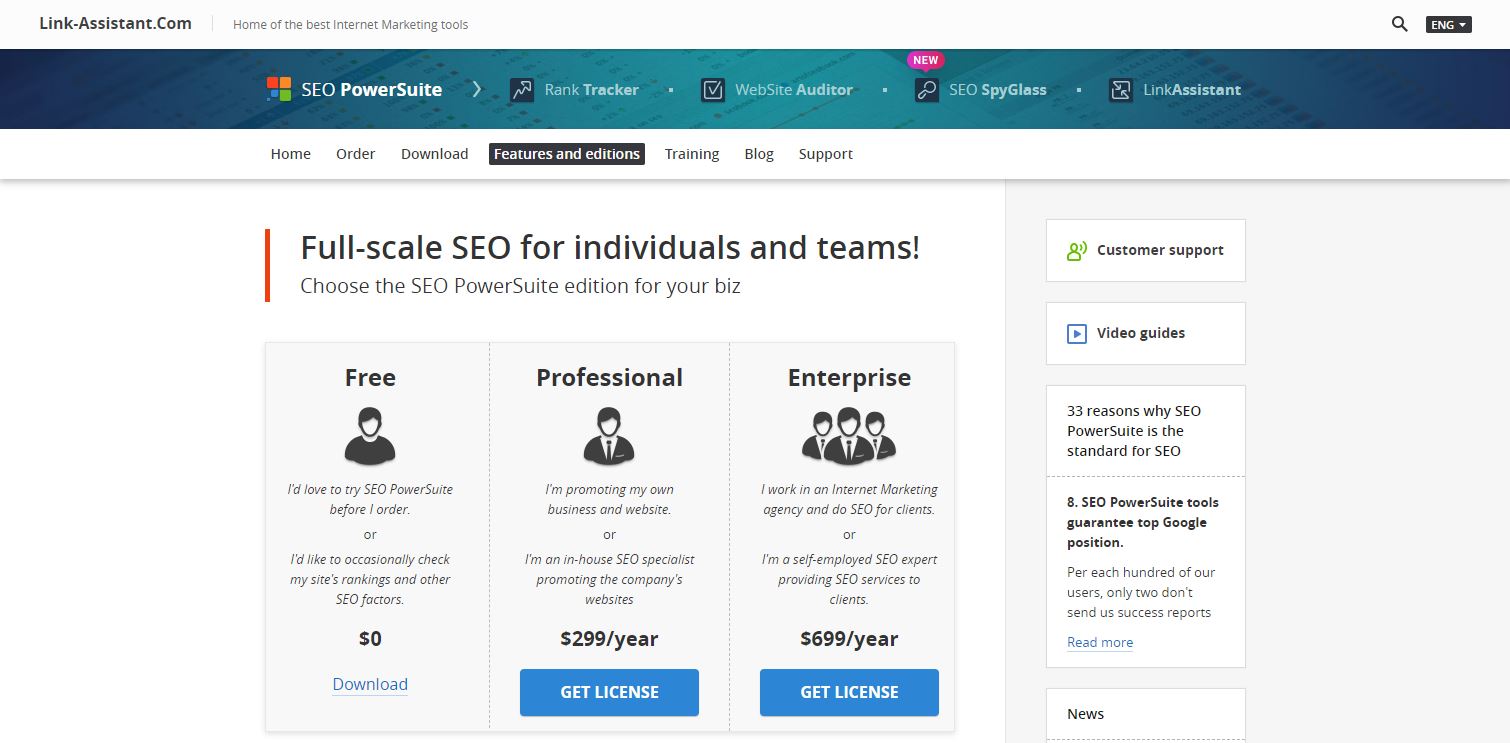
Task: Click the WebSite Auditor checkmark icon
Action: (x=712, y=90)
